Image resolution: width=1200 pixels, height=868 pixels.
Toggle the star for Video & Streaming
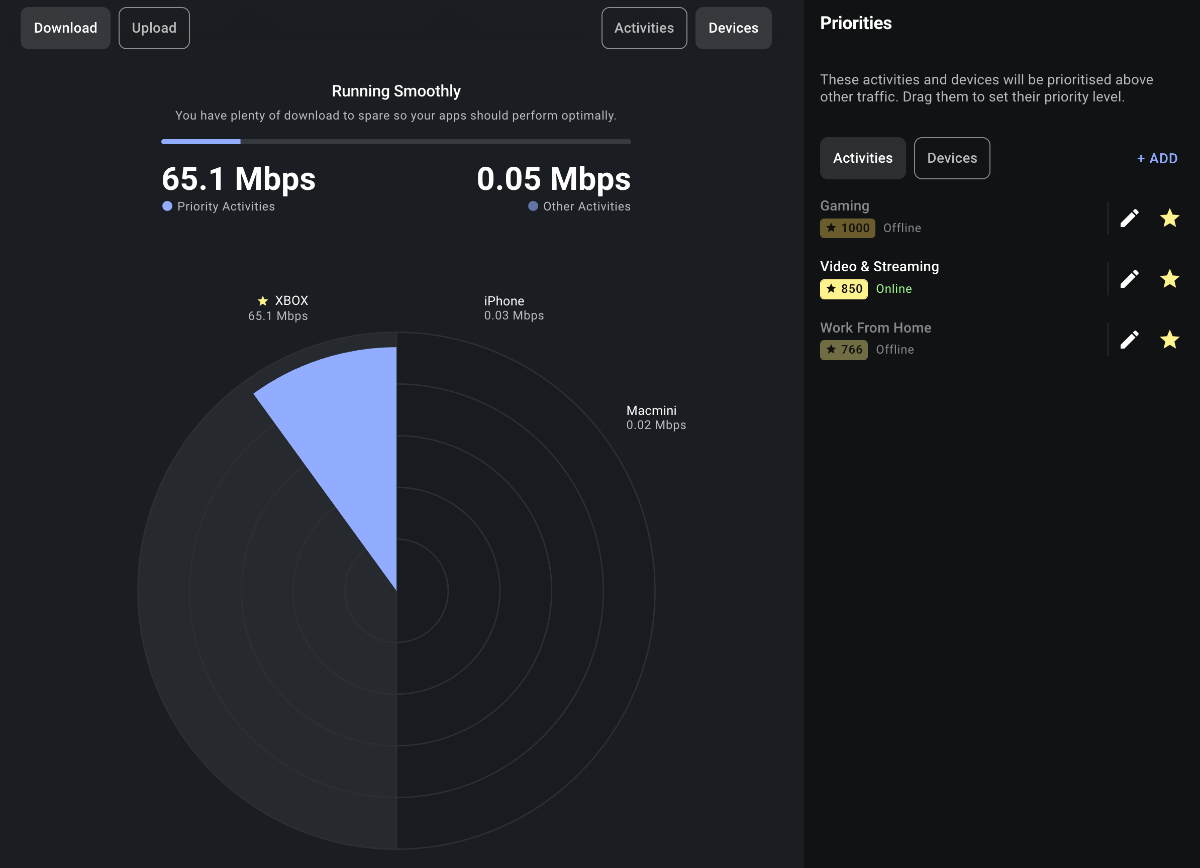tap(1169, 279)
